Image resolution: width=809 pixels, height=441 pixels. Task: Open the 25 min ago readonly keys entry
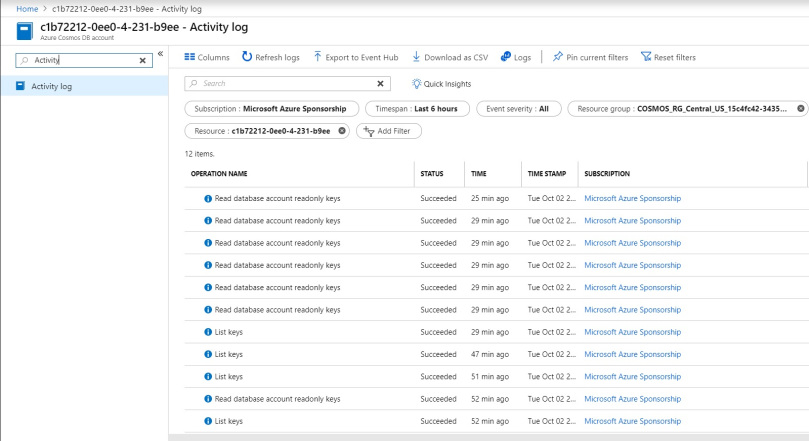point(278,199)
